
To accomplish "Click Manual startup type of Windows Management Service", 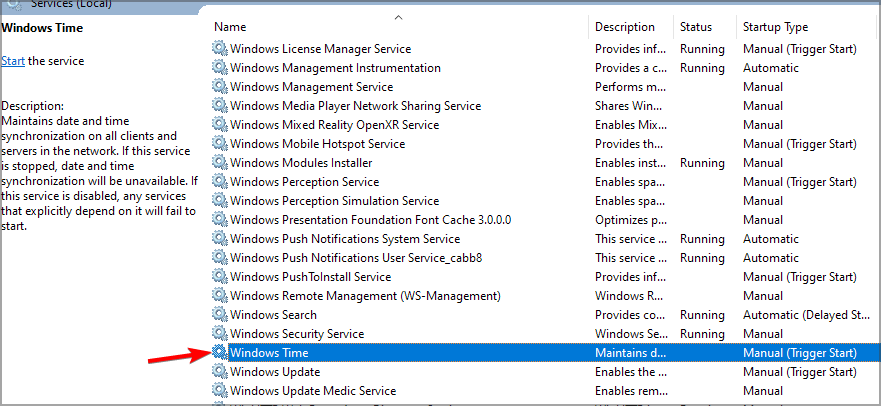I will tap(762, 87).
